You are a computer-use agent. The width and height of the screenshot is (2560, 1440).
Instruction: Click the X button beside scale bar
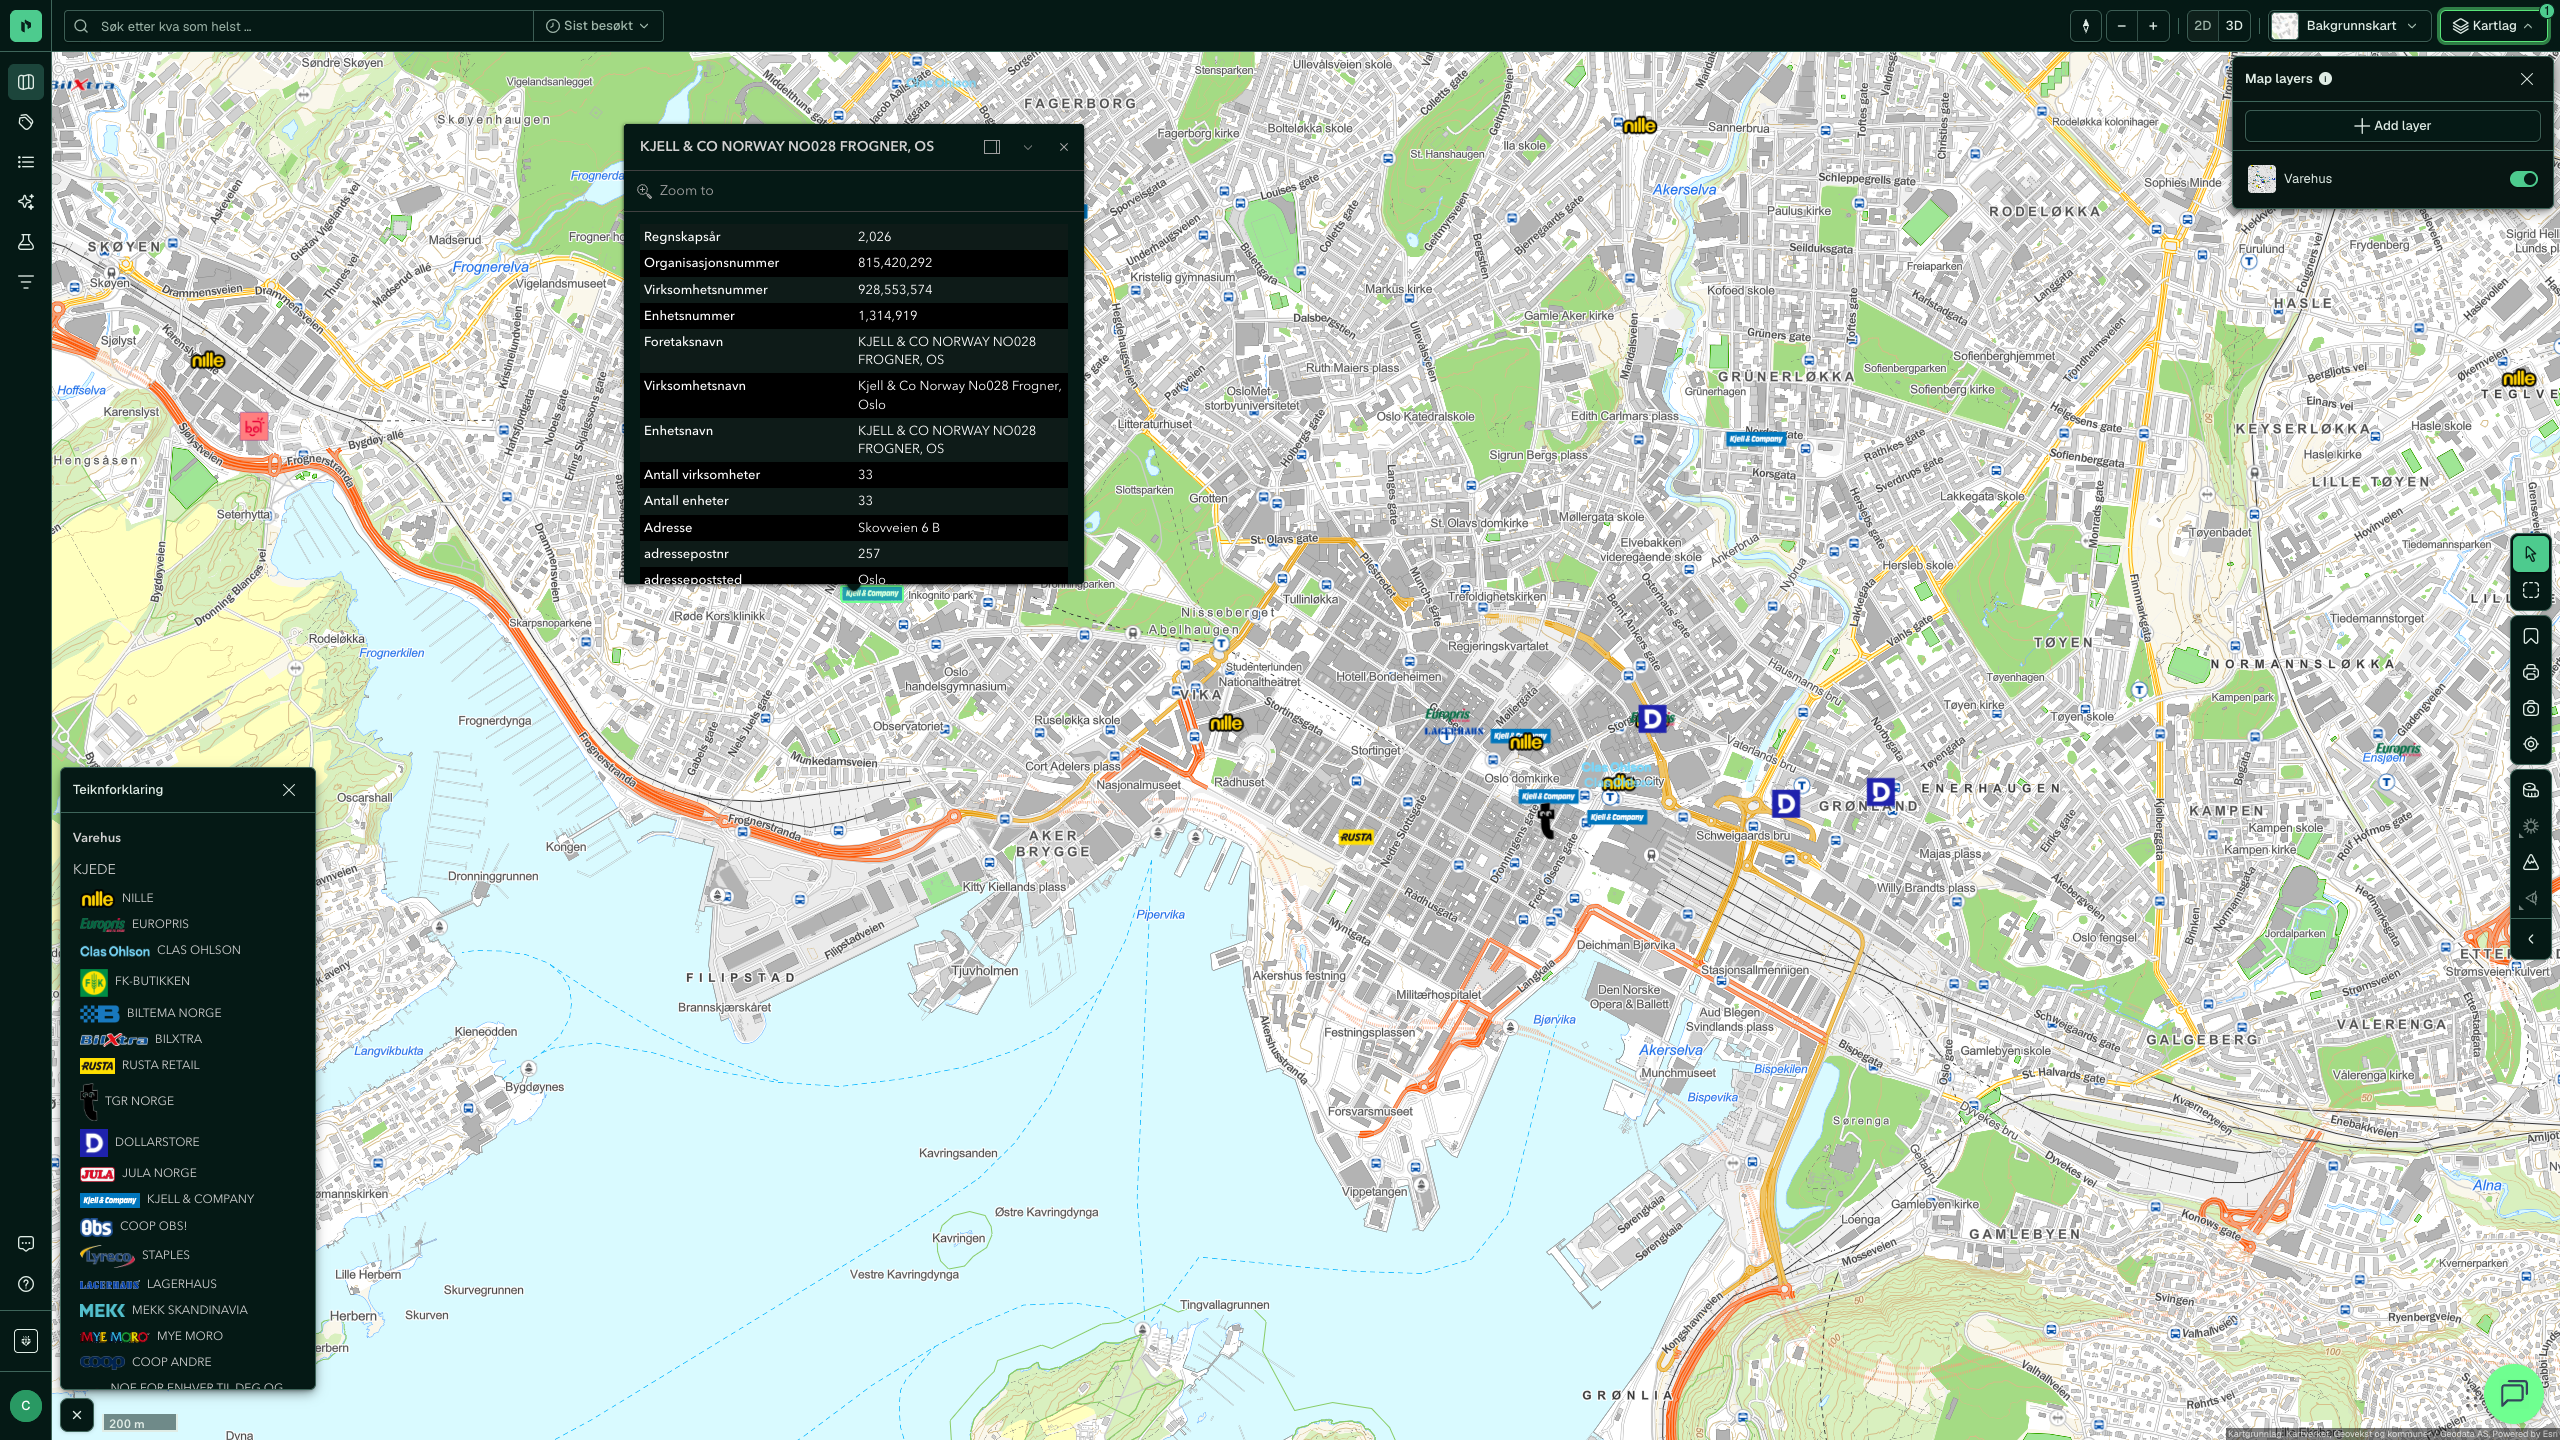77,1415
